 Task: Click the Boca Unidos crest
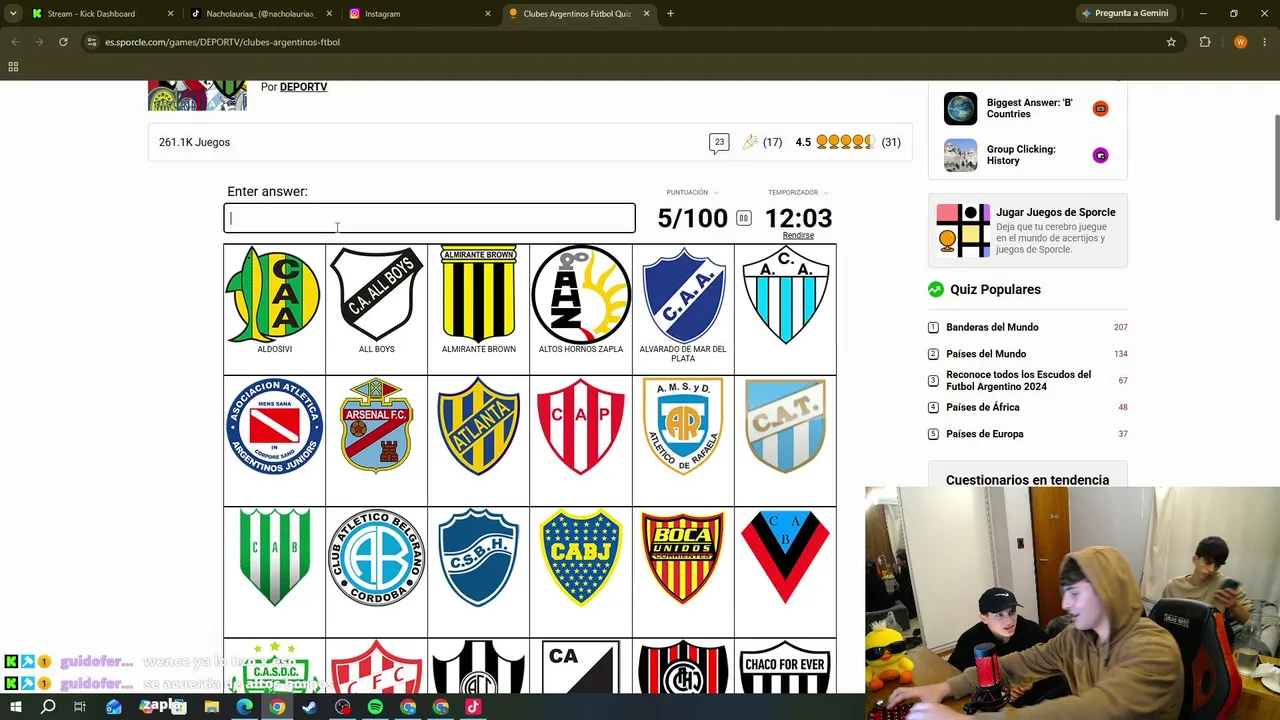tap(683, 557)
